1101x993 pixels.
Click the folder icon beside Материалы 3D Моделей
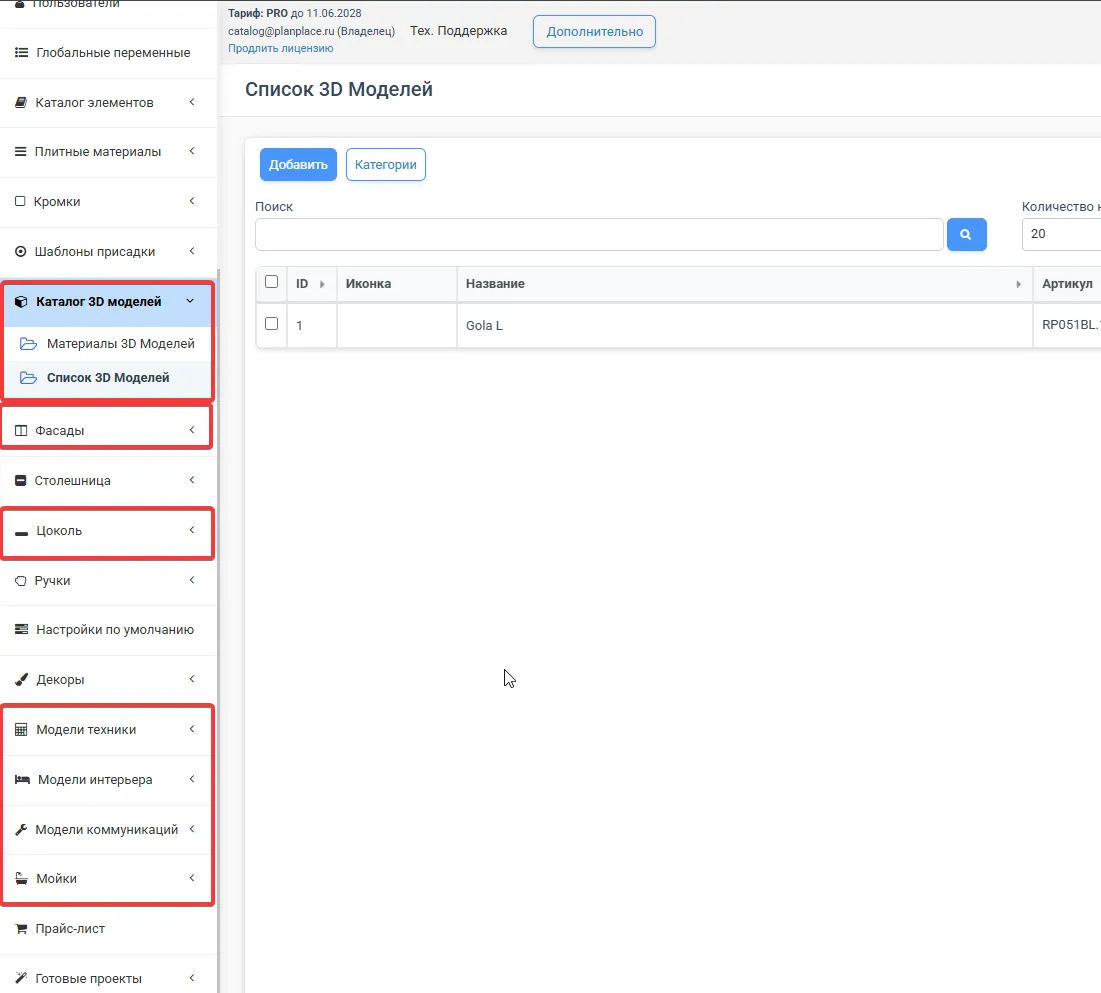tap(28, 343)
